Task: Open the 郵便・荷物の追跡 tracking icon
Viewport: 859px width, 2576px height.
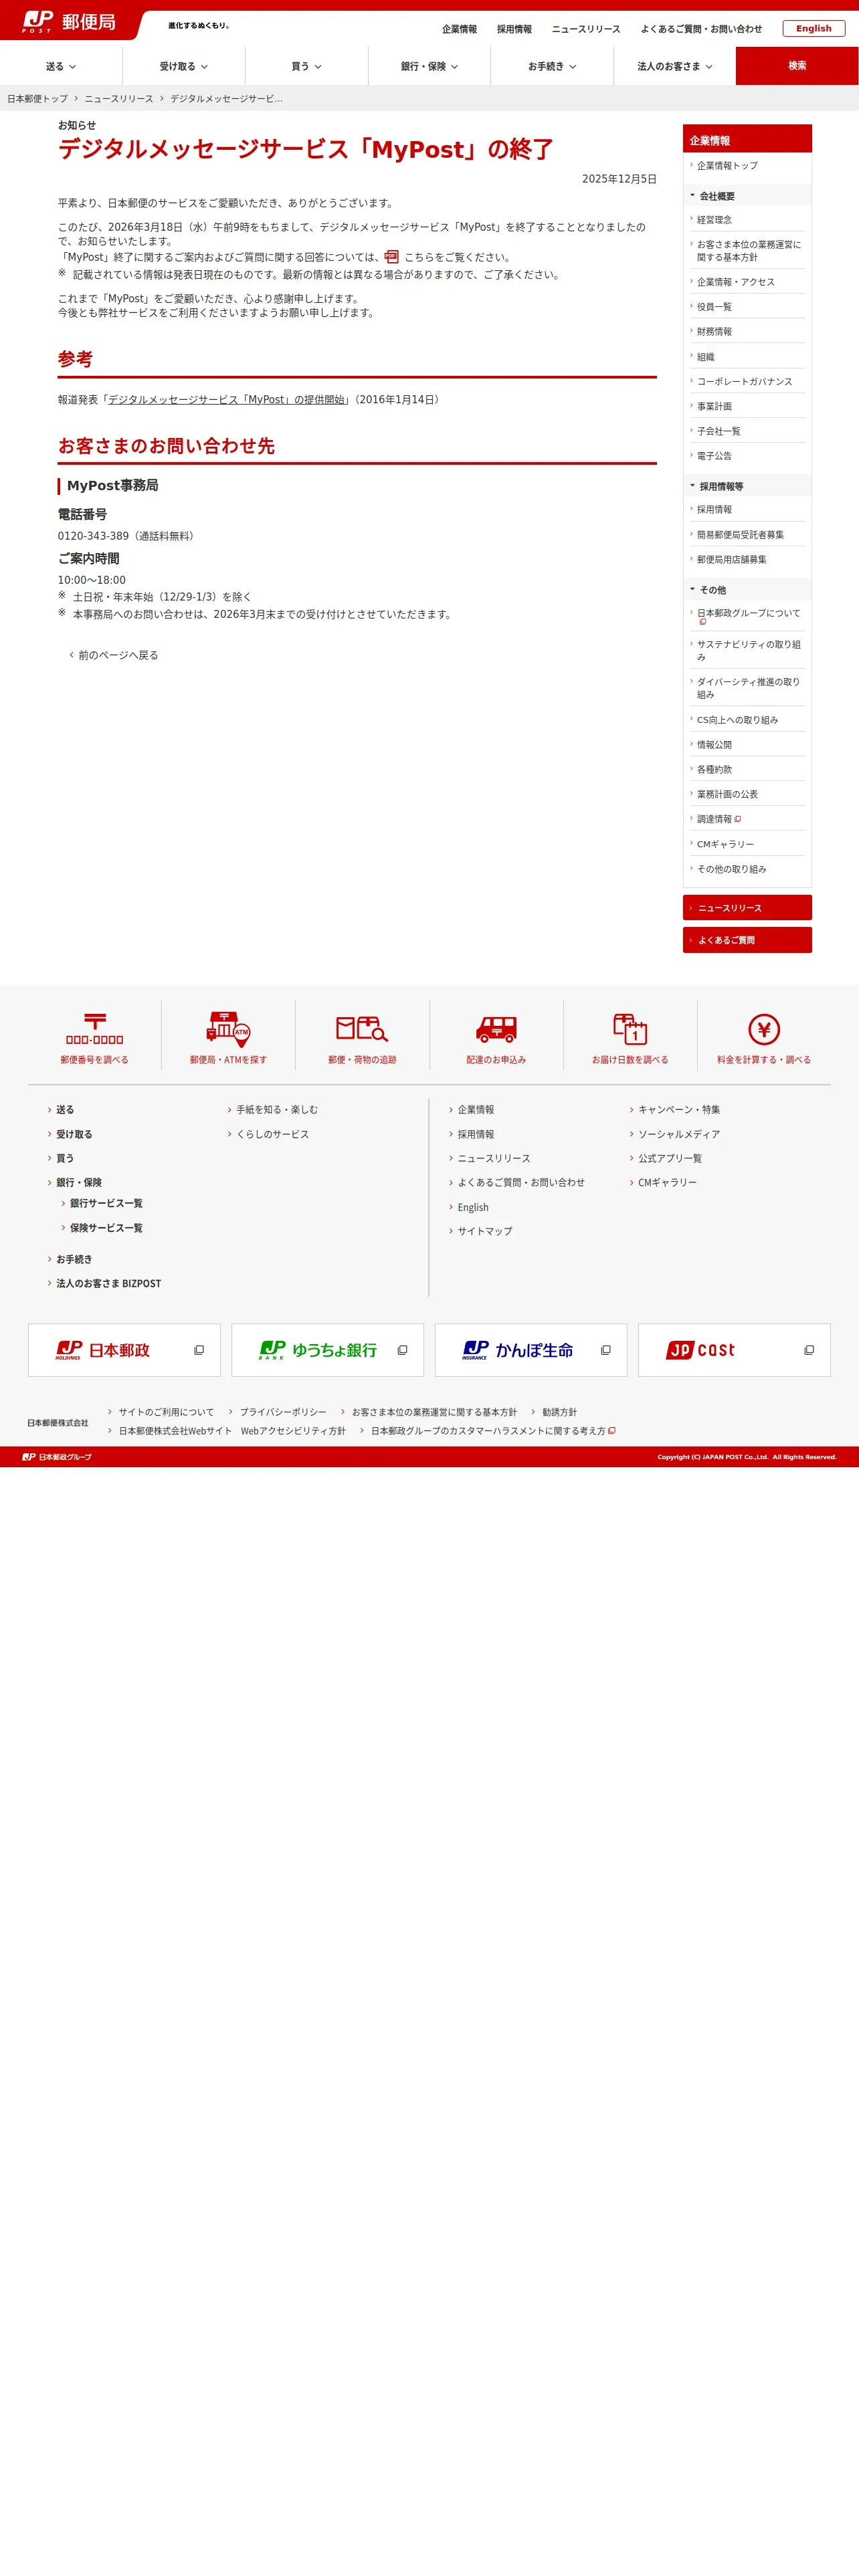Action: (362, 1029)
